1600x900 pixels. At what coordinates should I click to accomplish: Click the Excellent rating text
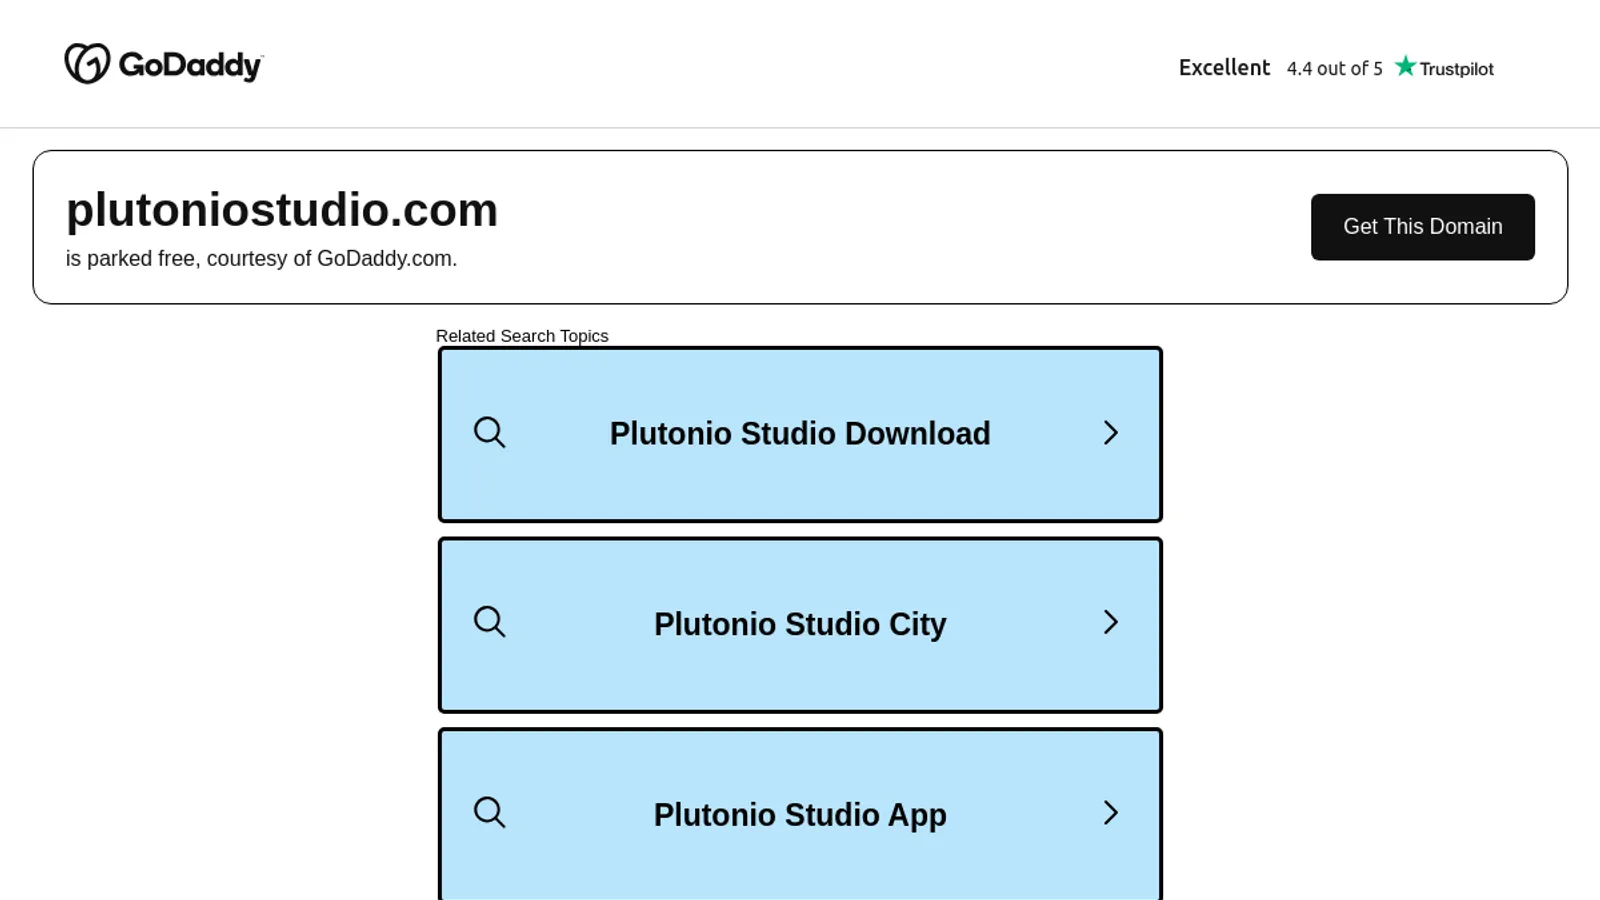(1224, 68)
